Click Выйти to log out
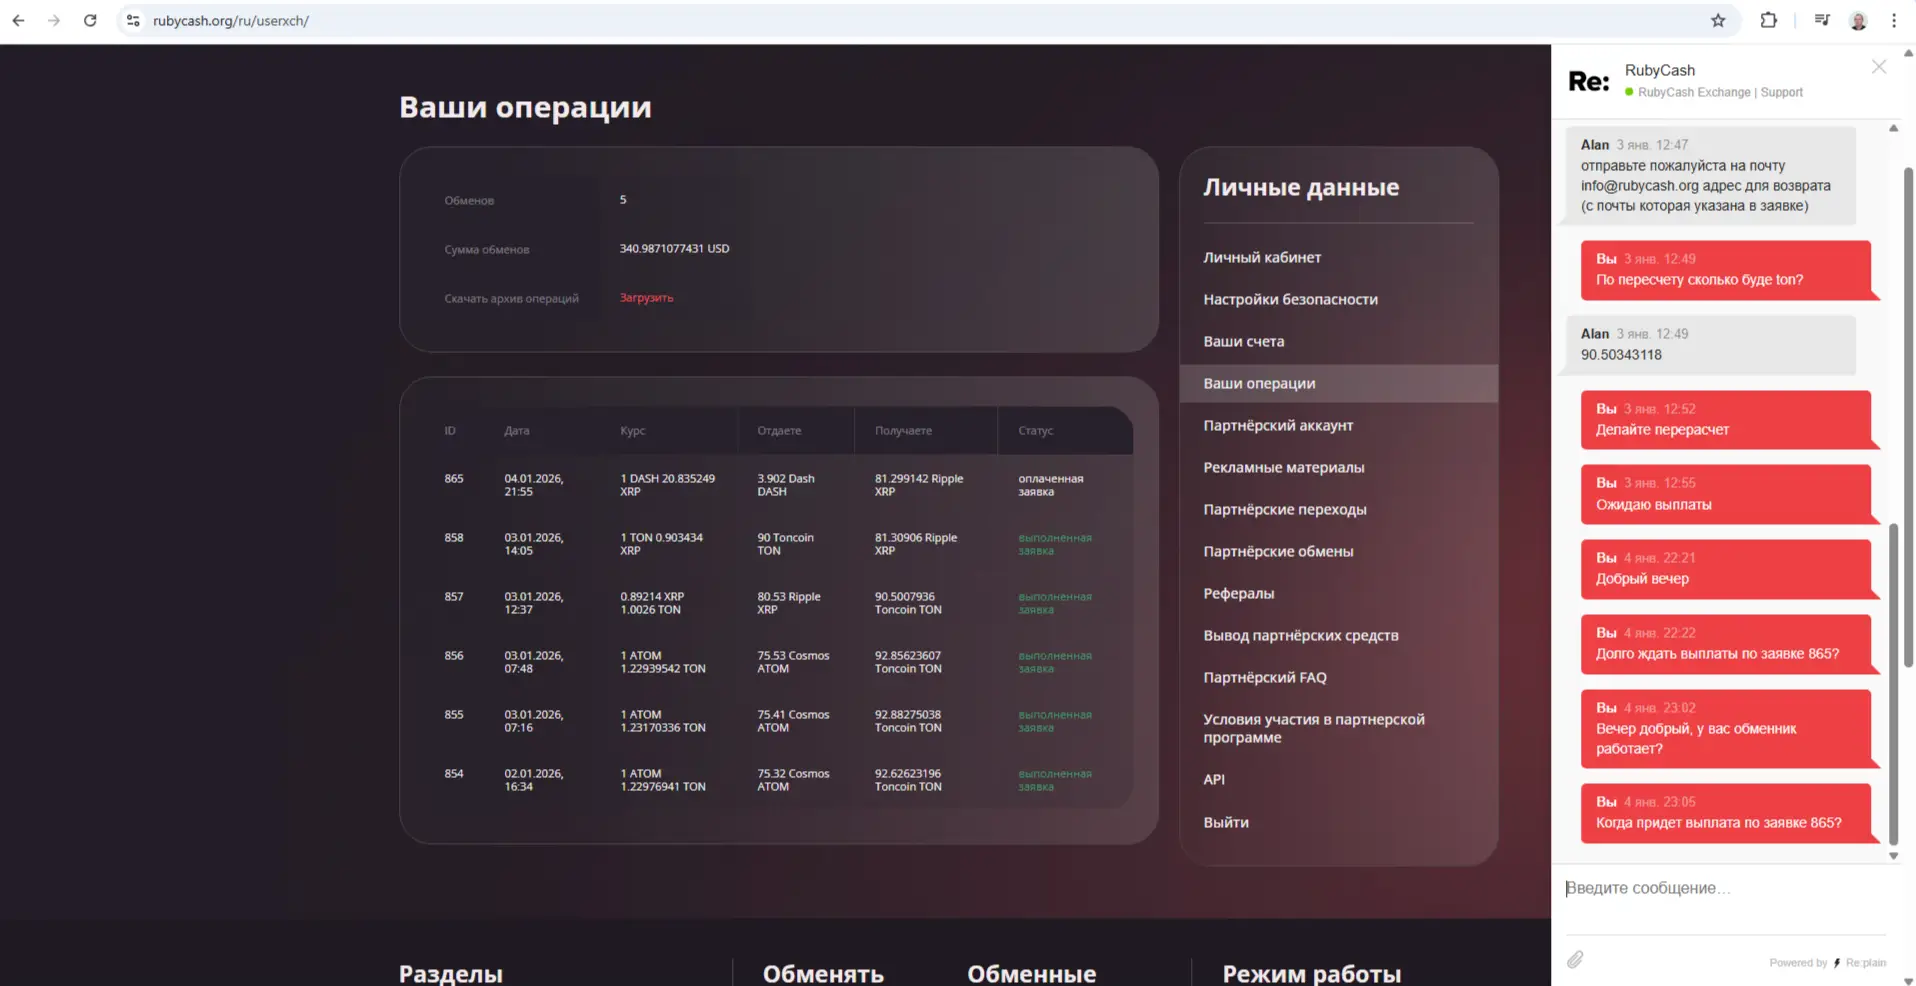This screenshot has height=986, width=1916. coord(1226,822)
